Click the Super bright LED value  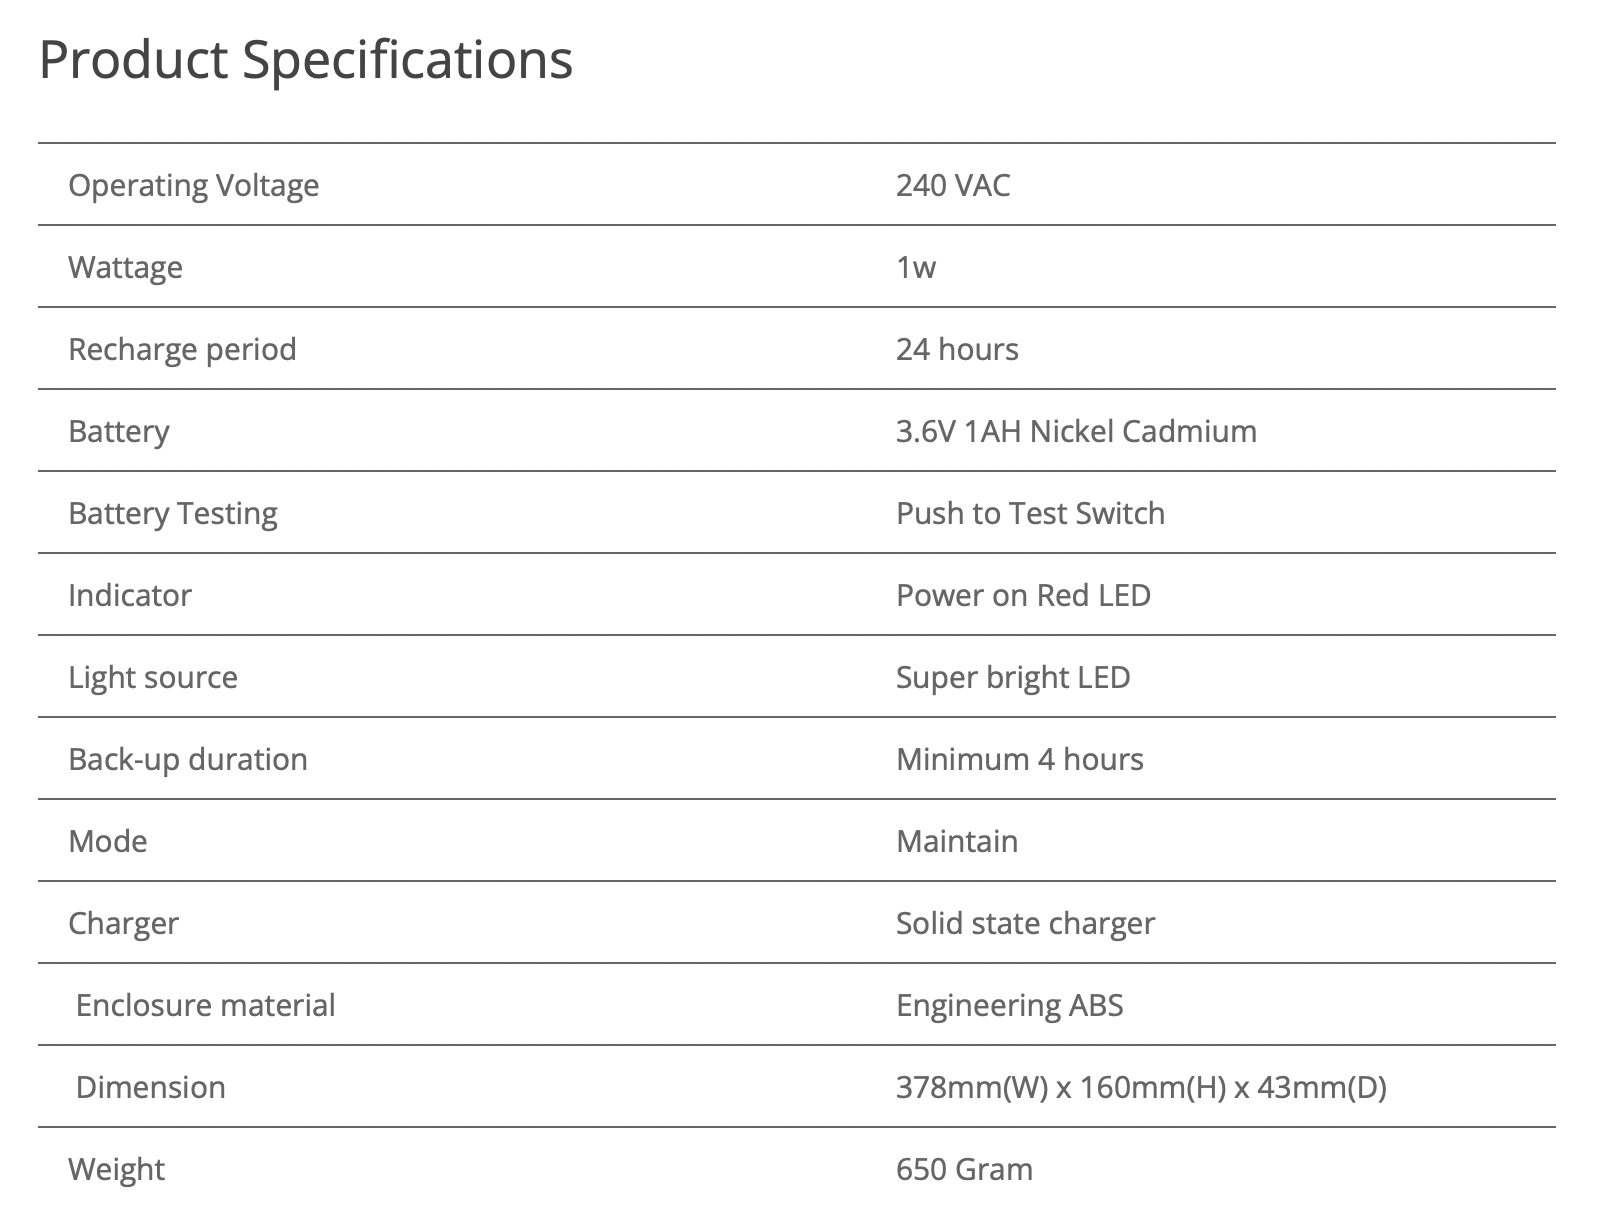[x=1013, y=677]
